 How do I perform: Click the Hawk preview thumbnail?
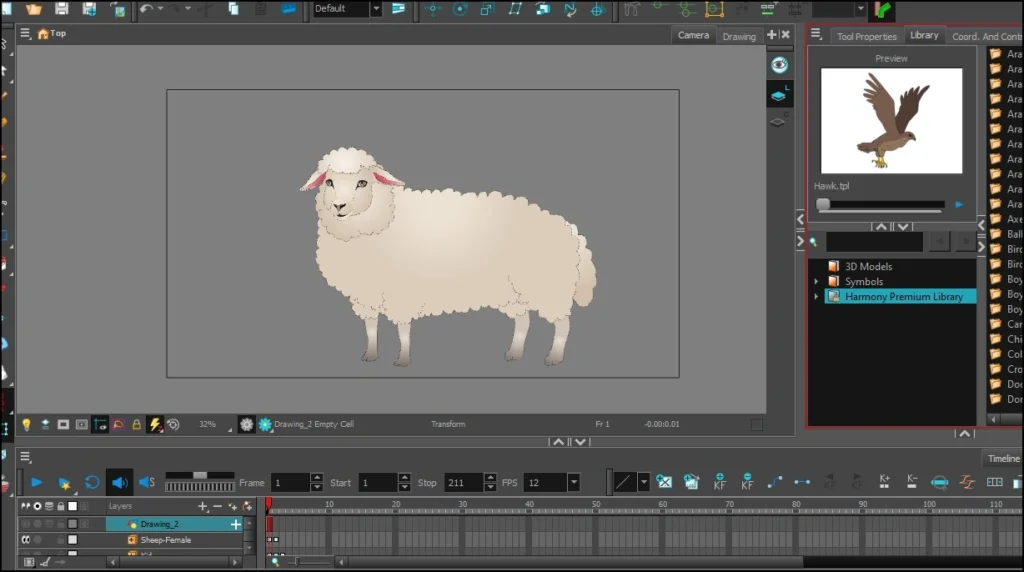point(891,121)
